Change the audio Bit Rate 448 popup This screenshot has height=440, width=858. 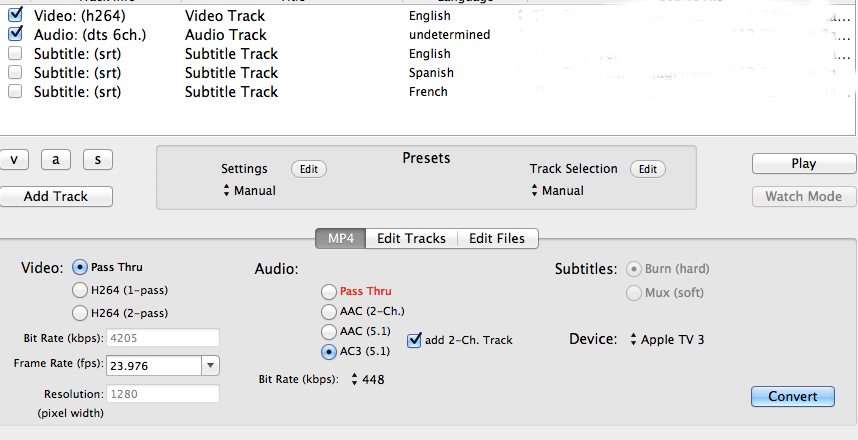point(369,379)
